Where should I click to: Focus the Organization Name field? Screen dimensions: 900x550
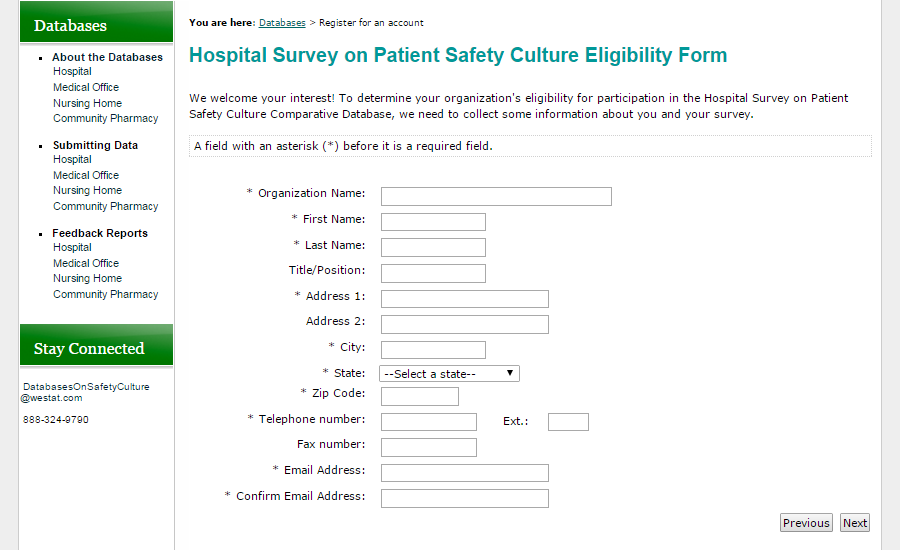(496, 196)
